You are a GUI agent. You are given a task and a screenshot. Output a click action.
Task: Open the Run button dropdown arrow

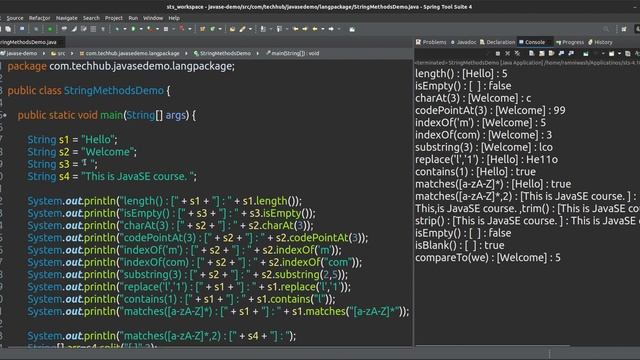coord(142,29)
